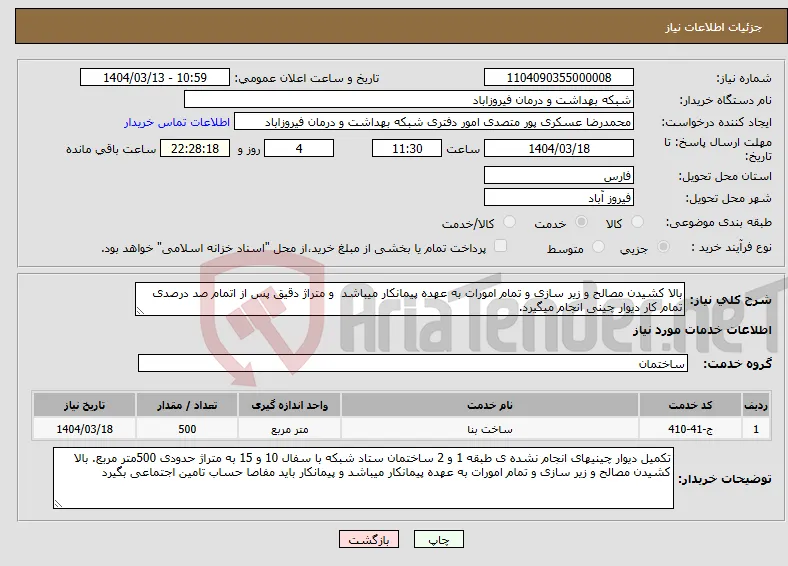
Task: Click the response deadline date field 1404/03/18
Action: (558, 148)
